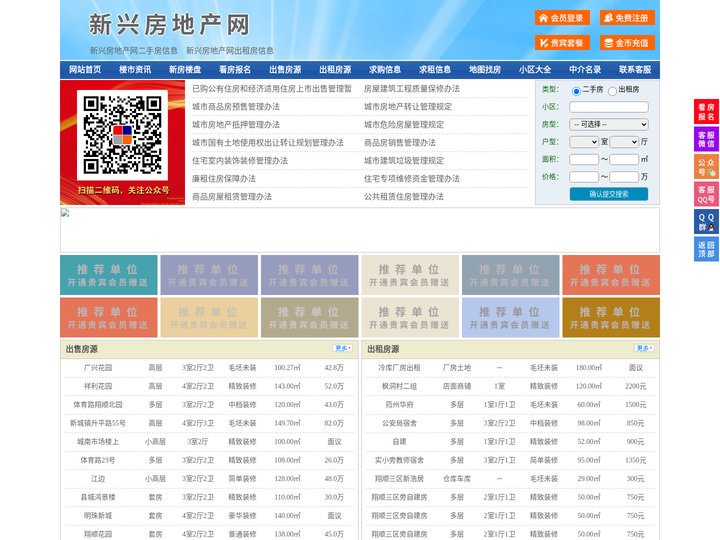Open rental listing 实小旁教师宿舍

click(399, 460)
